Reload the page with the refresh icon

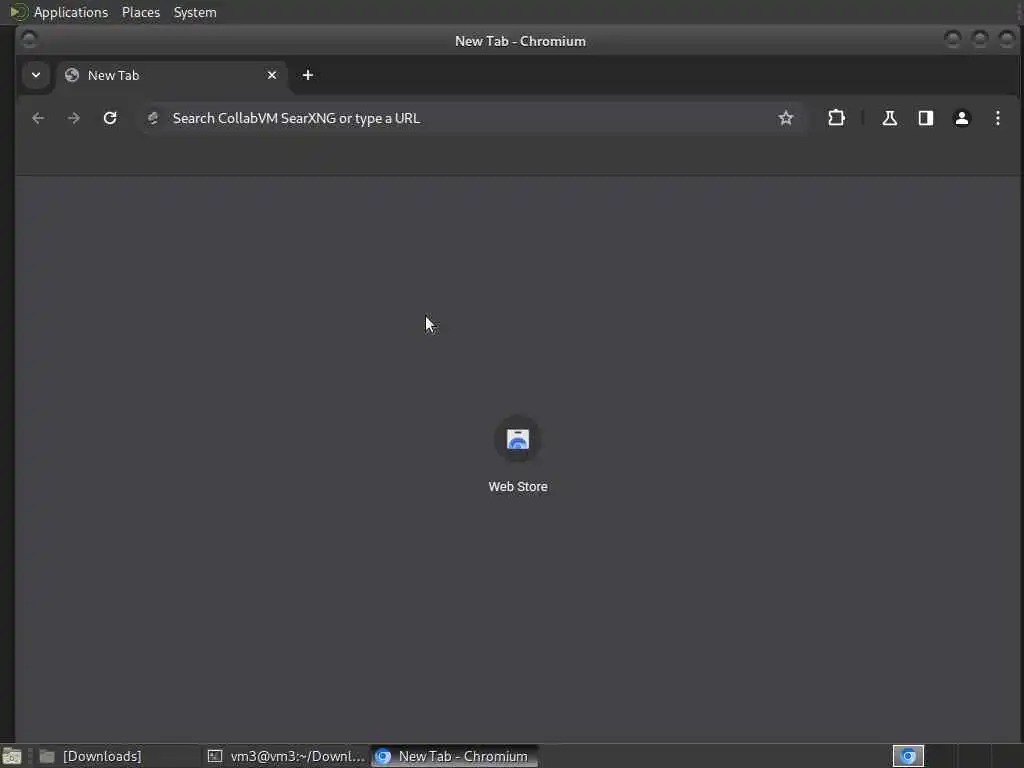[x=110, y=118]
